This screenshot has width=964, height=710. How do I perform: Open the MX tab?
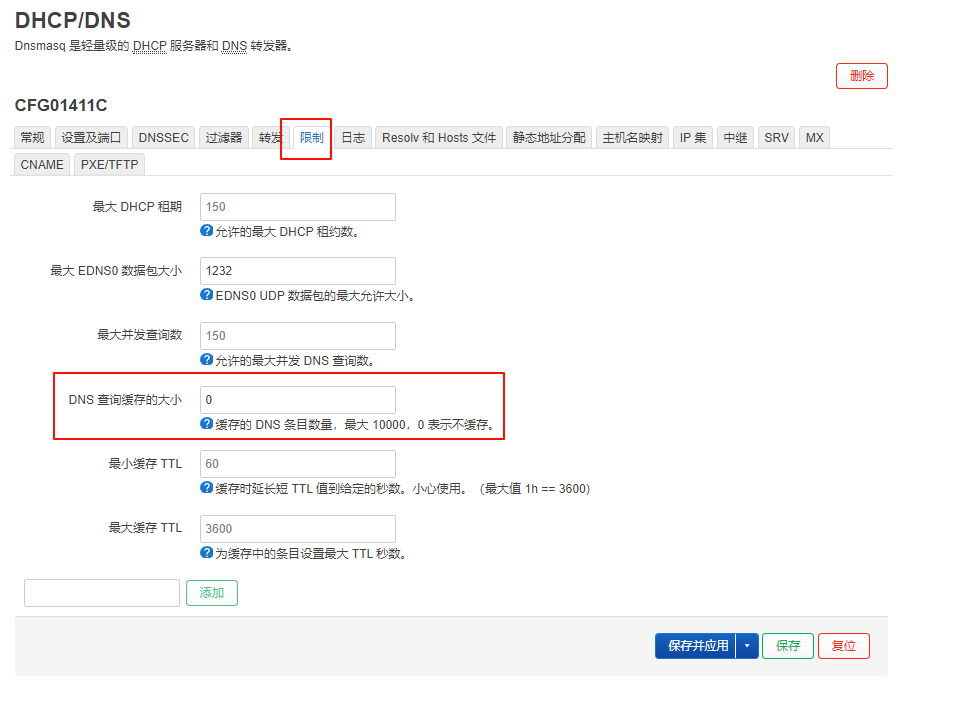(815, 138)
